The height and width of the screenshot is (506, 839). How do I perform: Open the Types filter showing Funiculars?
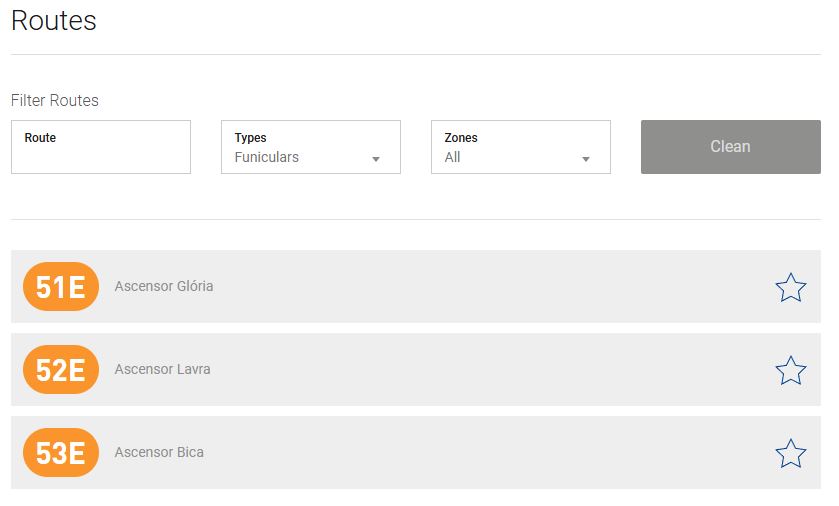click(x=300, y=157)
